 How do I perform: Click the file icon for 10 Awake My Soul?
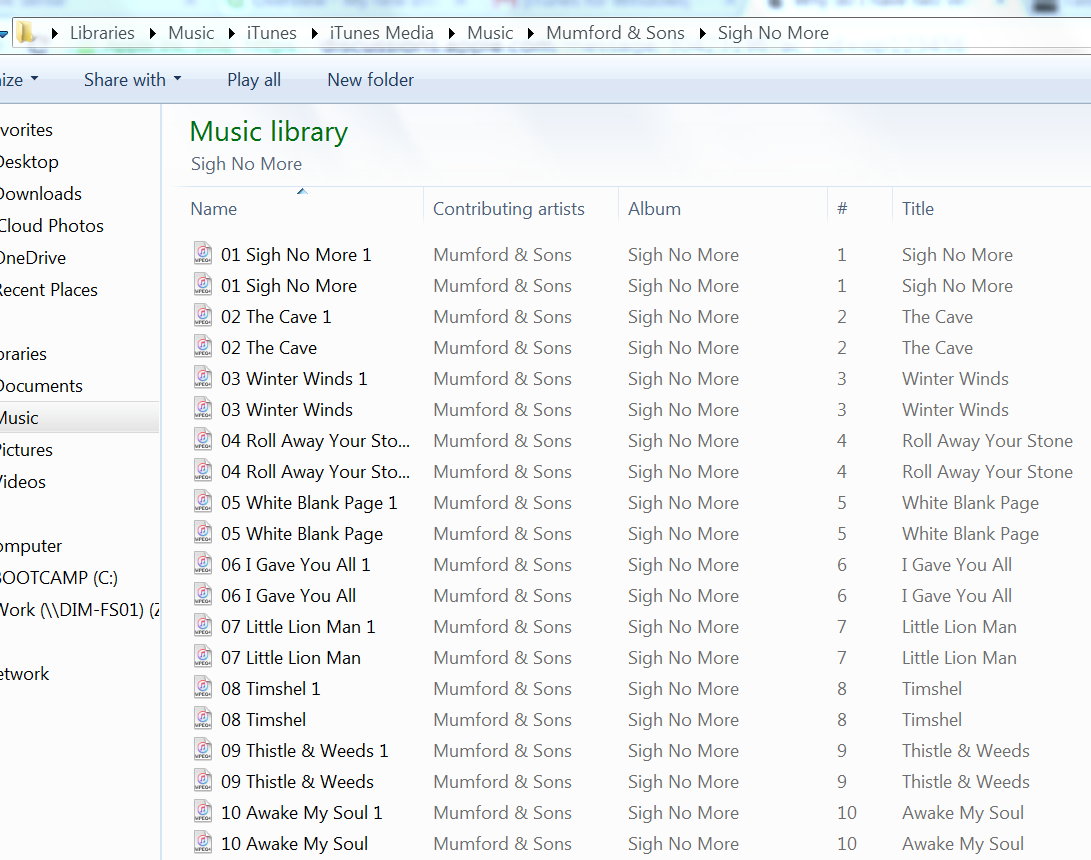202,843
